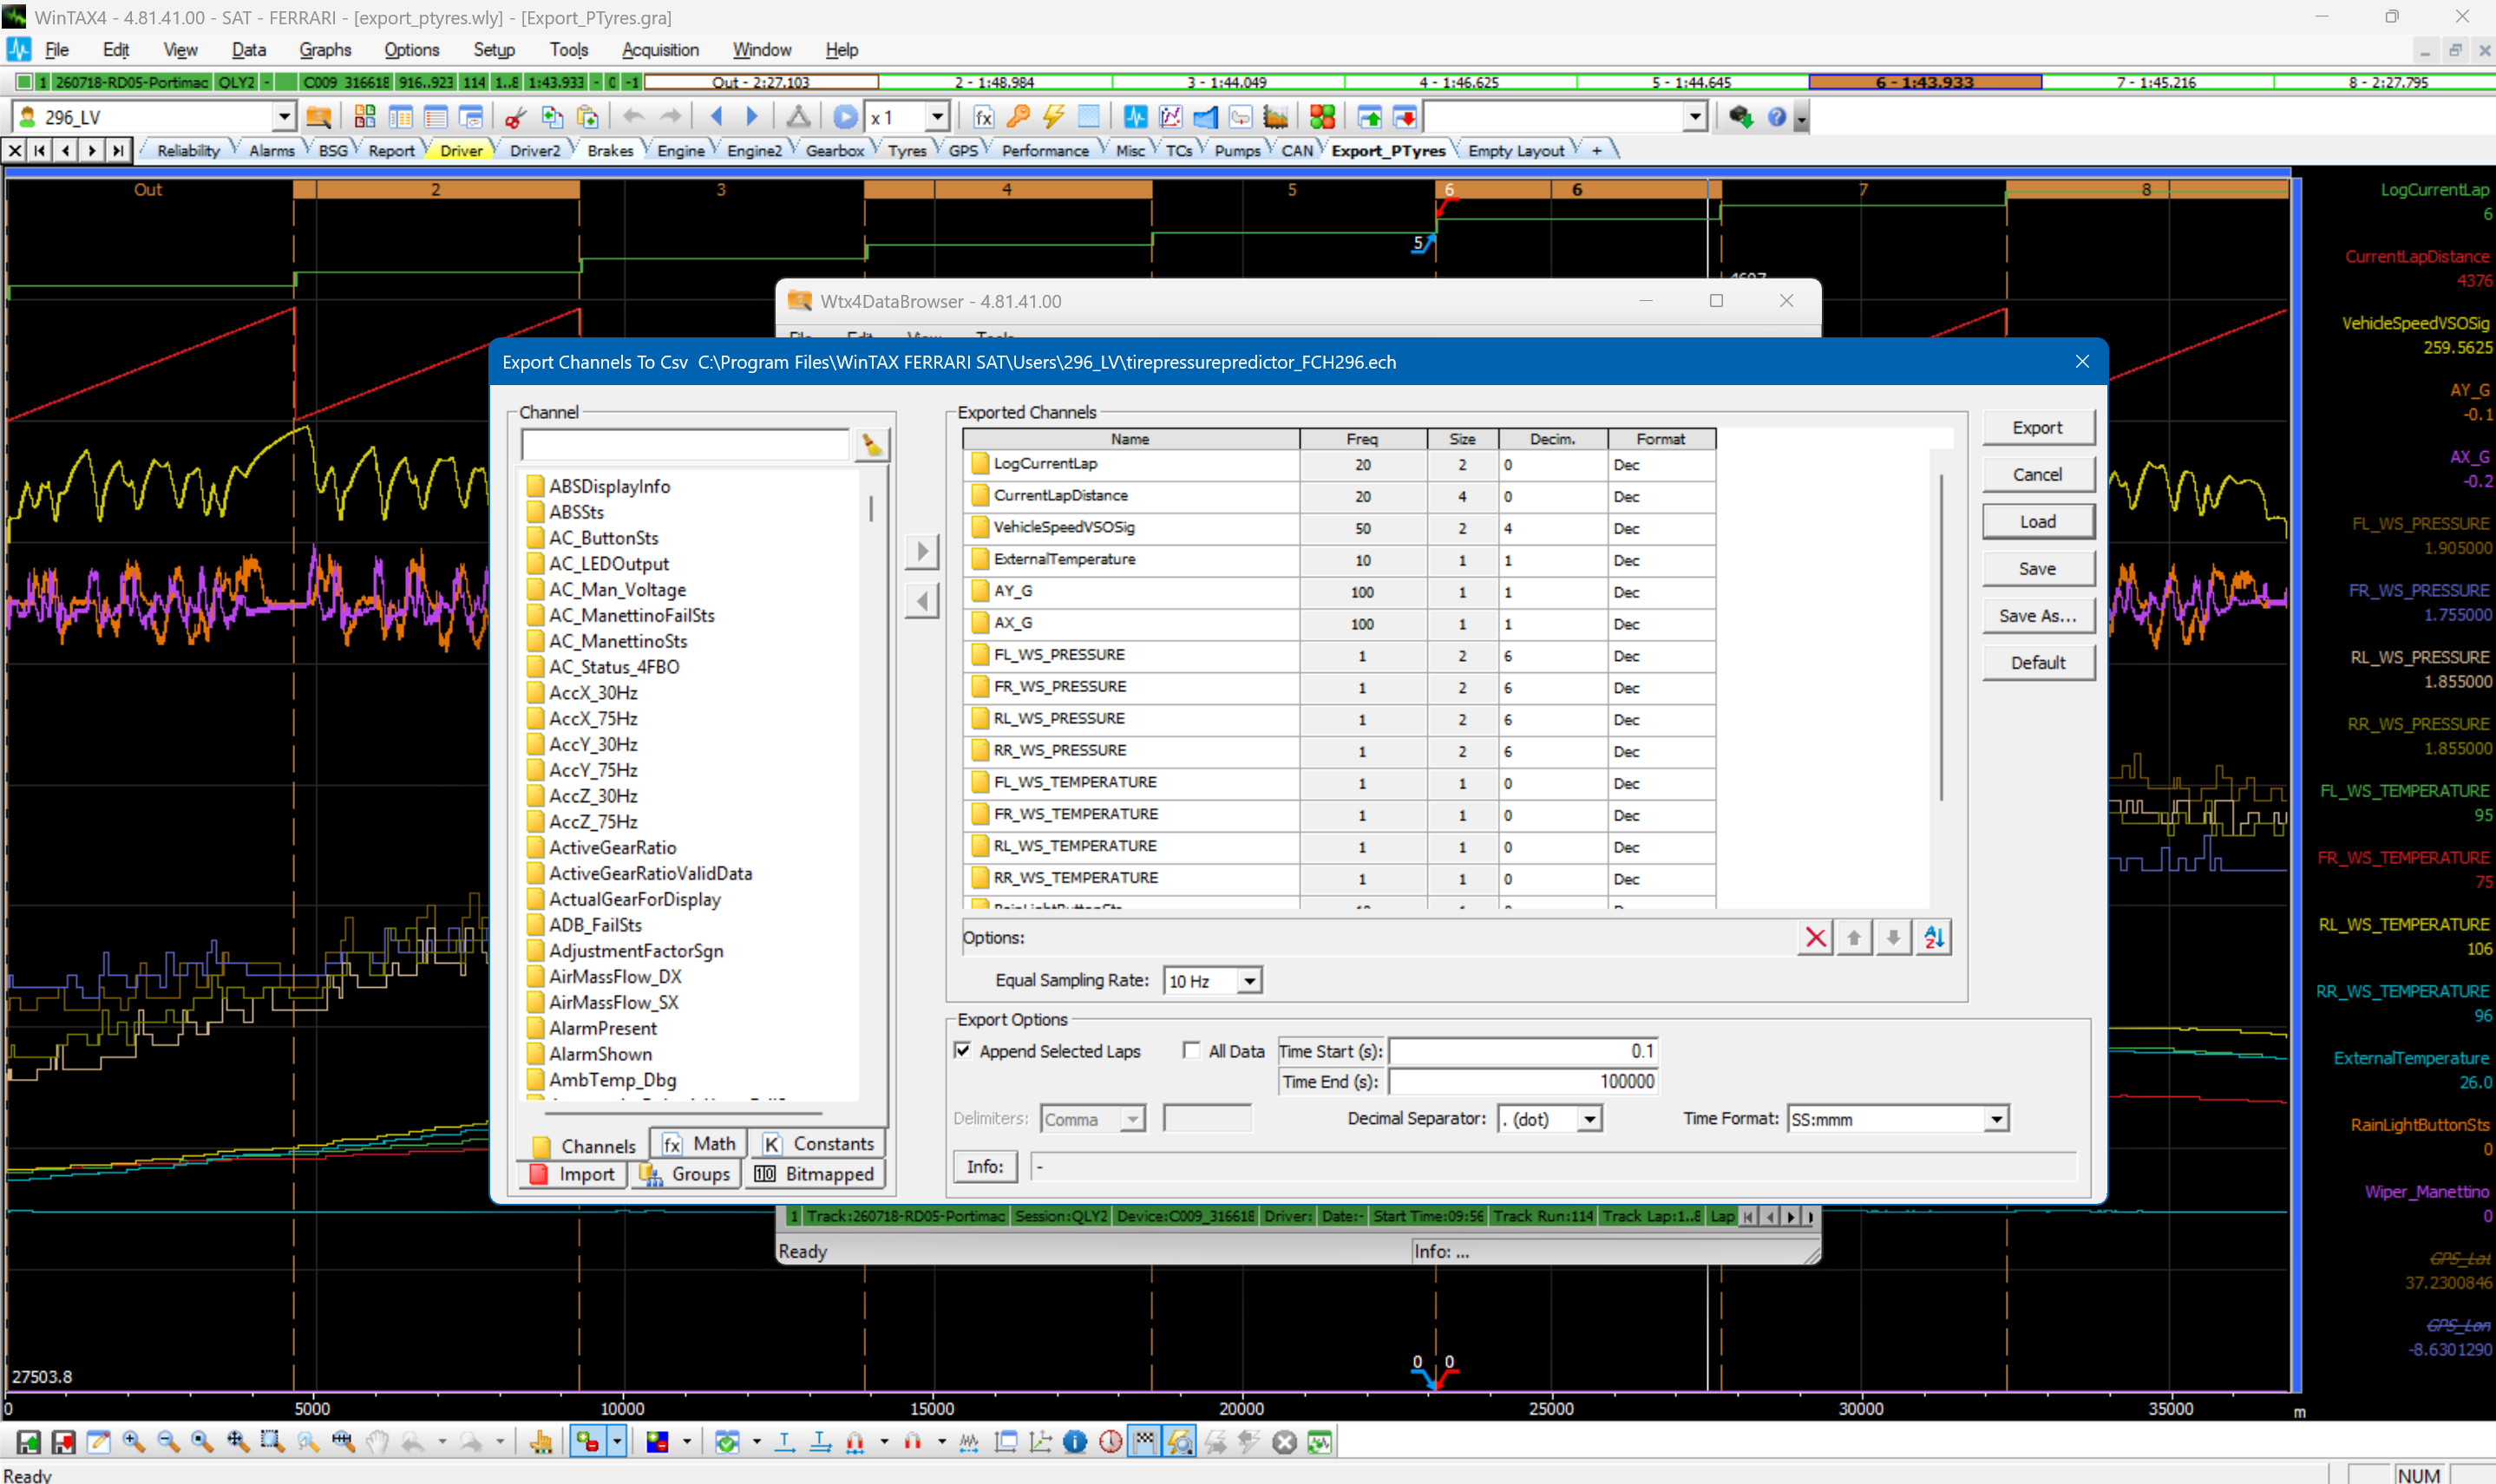The height and width of the screenshot is (1484, 2496).
Task: Open the empty combo box in main toolbar
Action: tap(1694, 118)
